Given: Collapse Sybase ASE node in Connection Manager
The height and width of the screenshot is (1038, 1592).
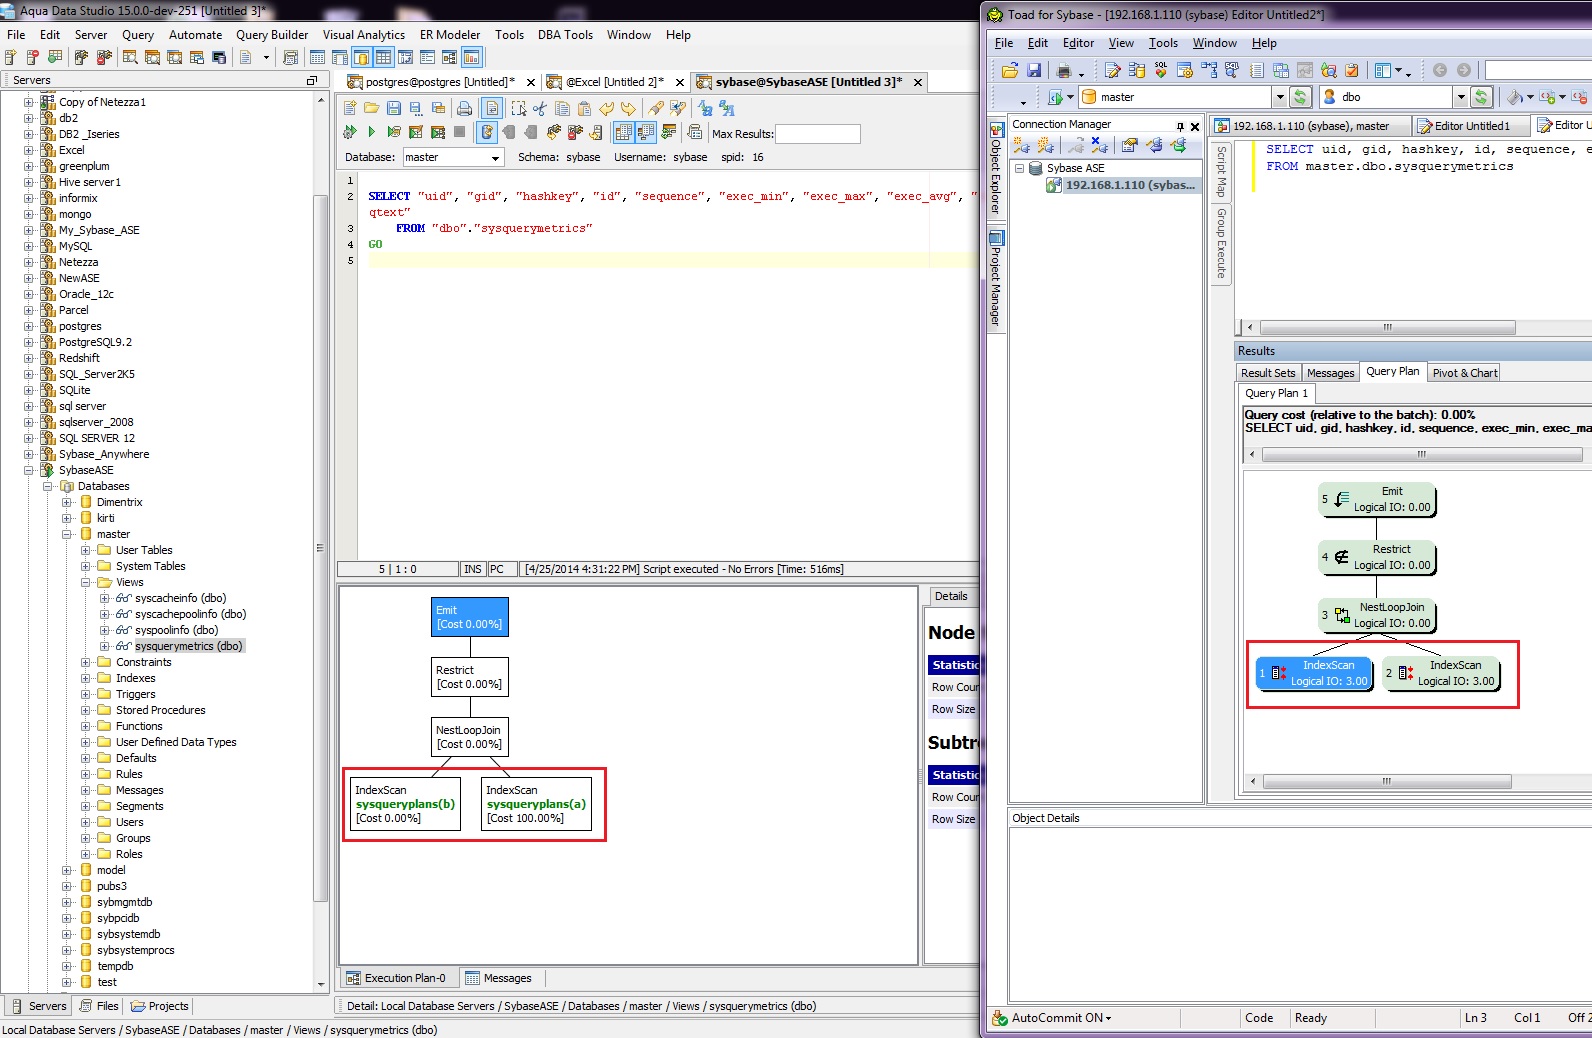Looking at the screenshot, I should 1019,168.
